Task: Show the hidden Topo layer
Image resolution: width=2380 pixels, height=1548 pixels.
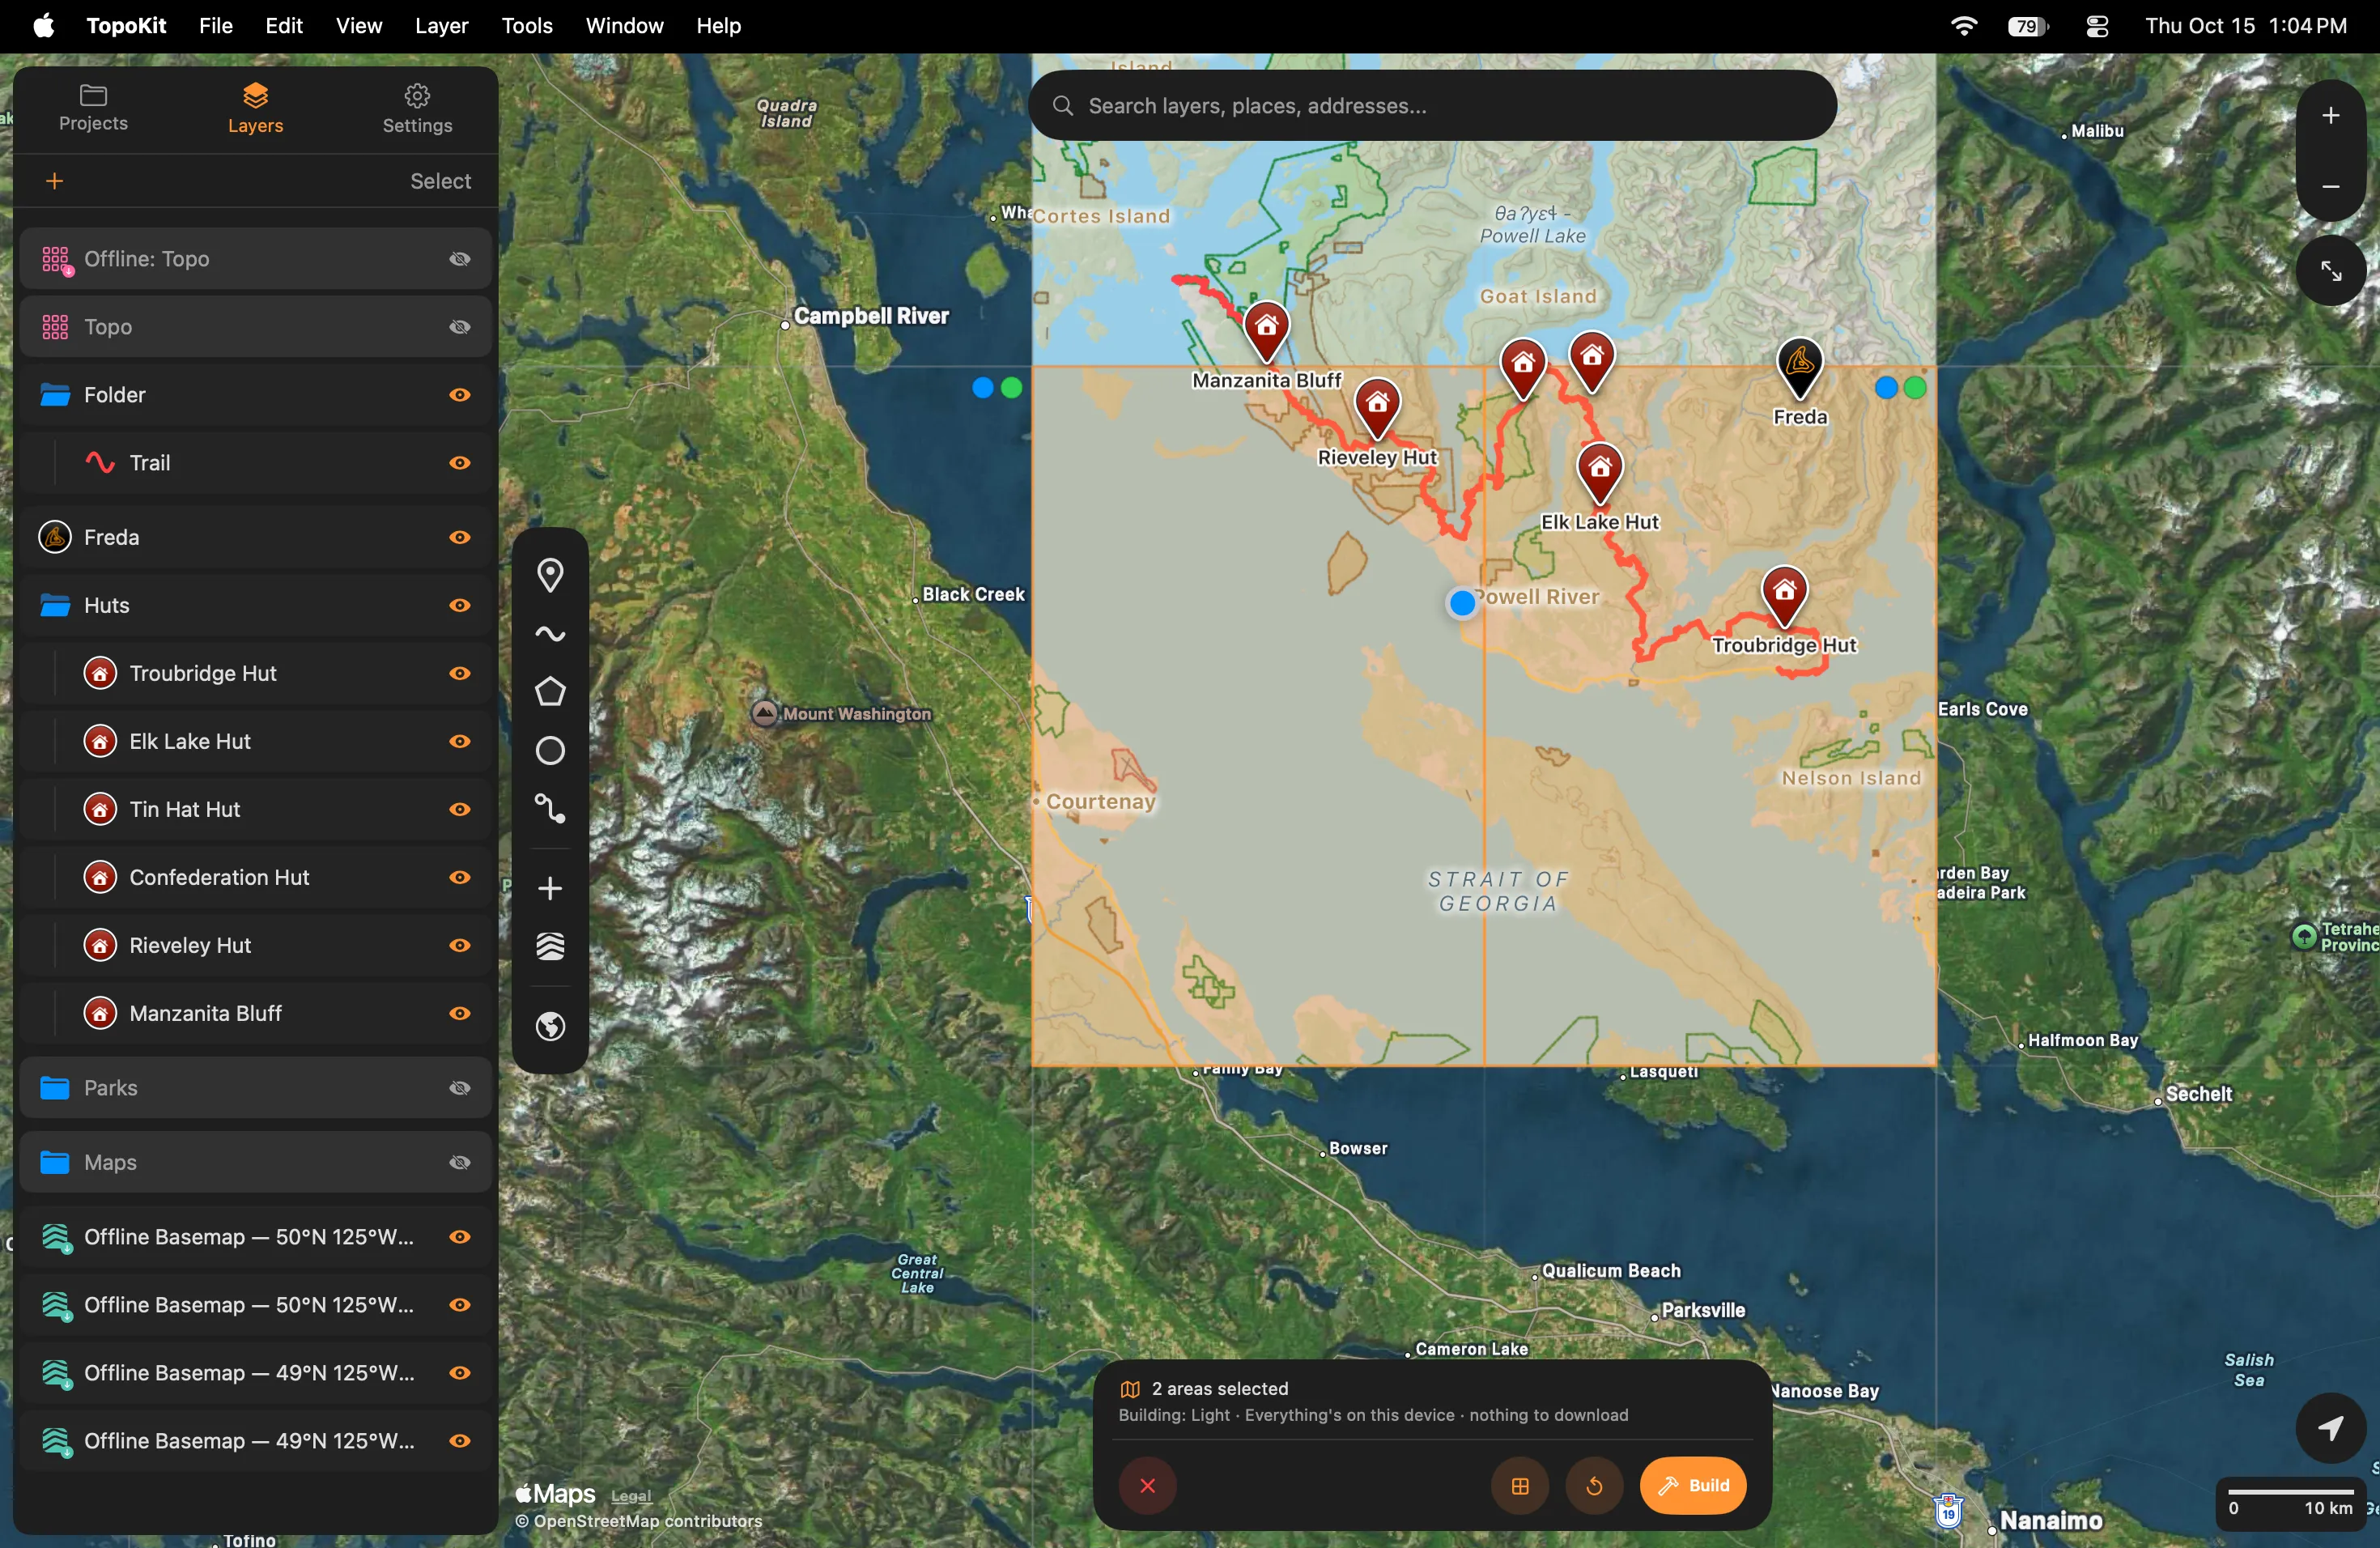Action: click(x=460, y=327)
